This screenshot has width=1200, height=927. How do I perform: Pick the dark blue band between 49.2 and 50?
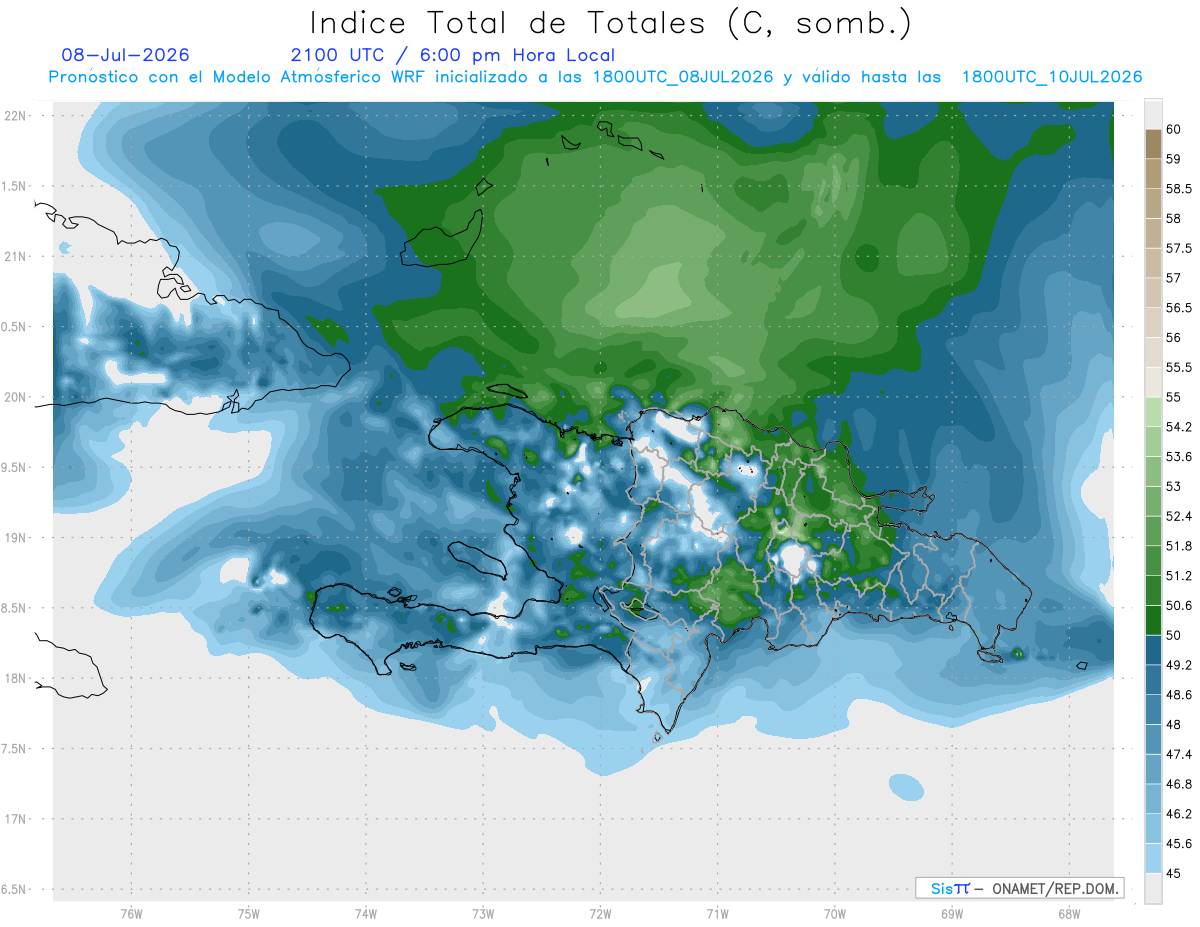pyautogui.click(x=1153, y=651)
